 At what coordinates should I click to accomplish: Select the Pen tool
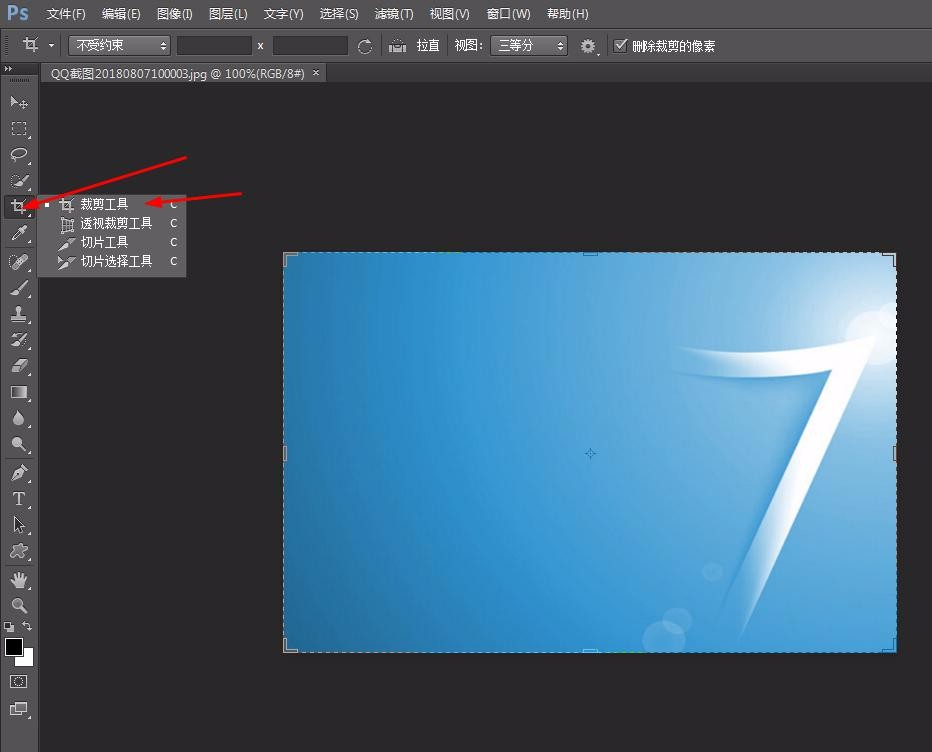18,473
